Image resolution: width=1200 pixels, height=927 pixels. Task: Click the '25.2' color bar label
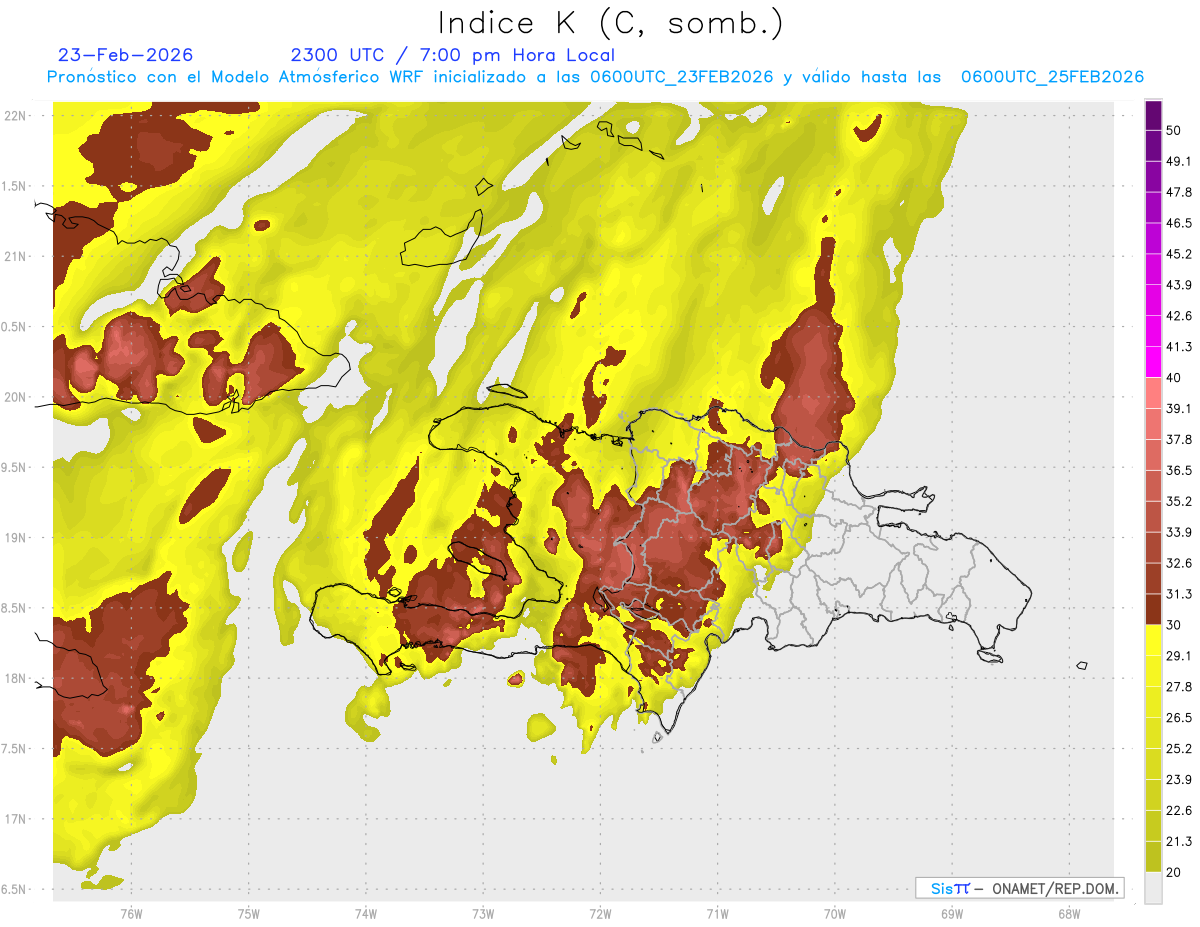(x=1179, y=749)
